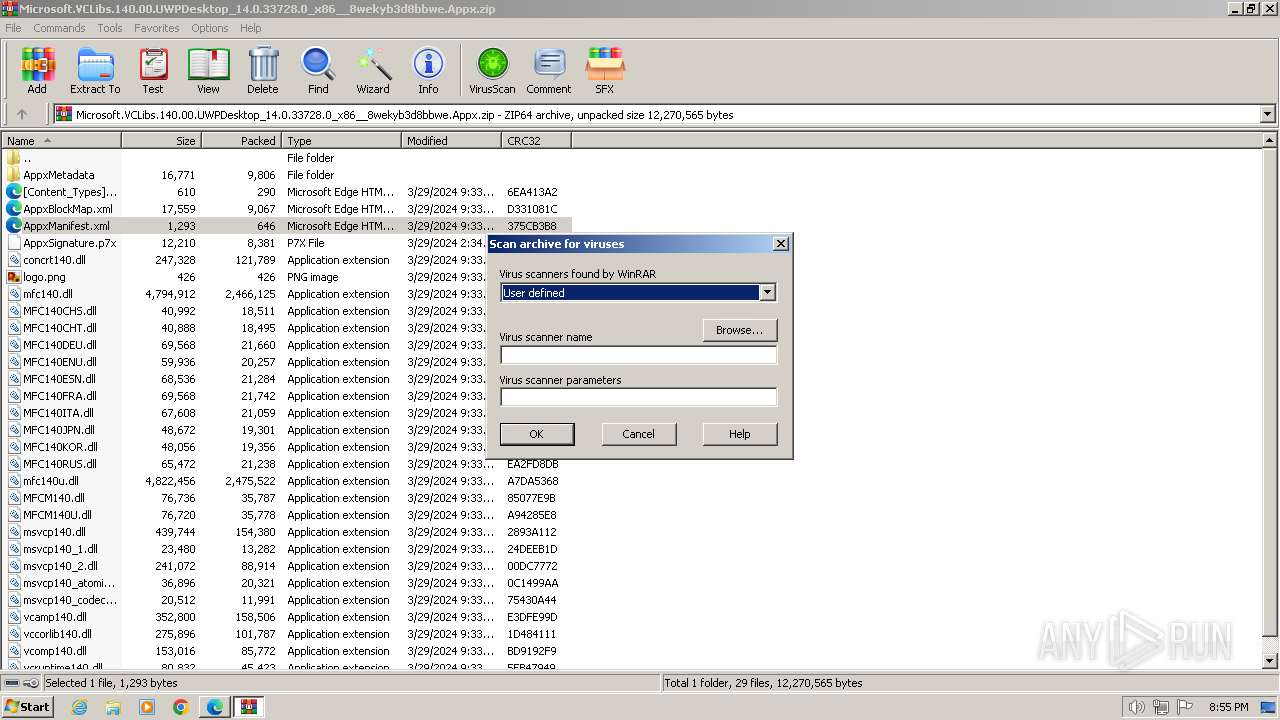The width and height of the screenshot is (1280, 720).
Task: Expand the virus scanners dropdown
Action: tap(767, 293)
